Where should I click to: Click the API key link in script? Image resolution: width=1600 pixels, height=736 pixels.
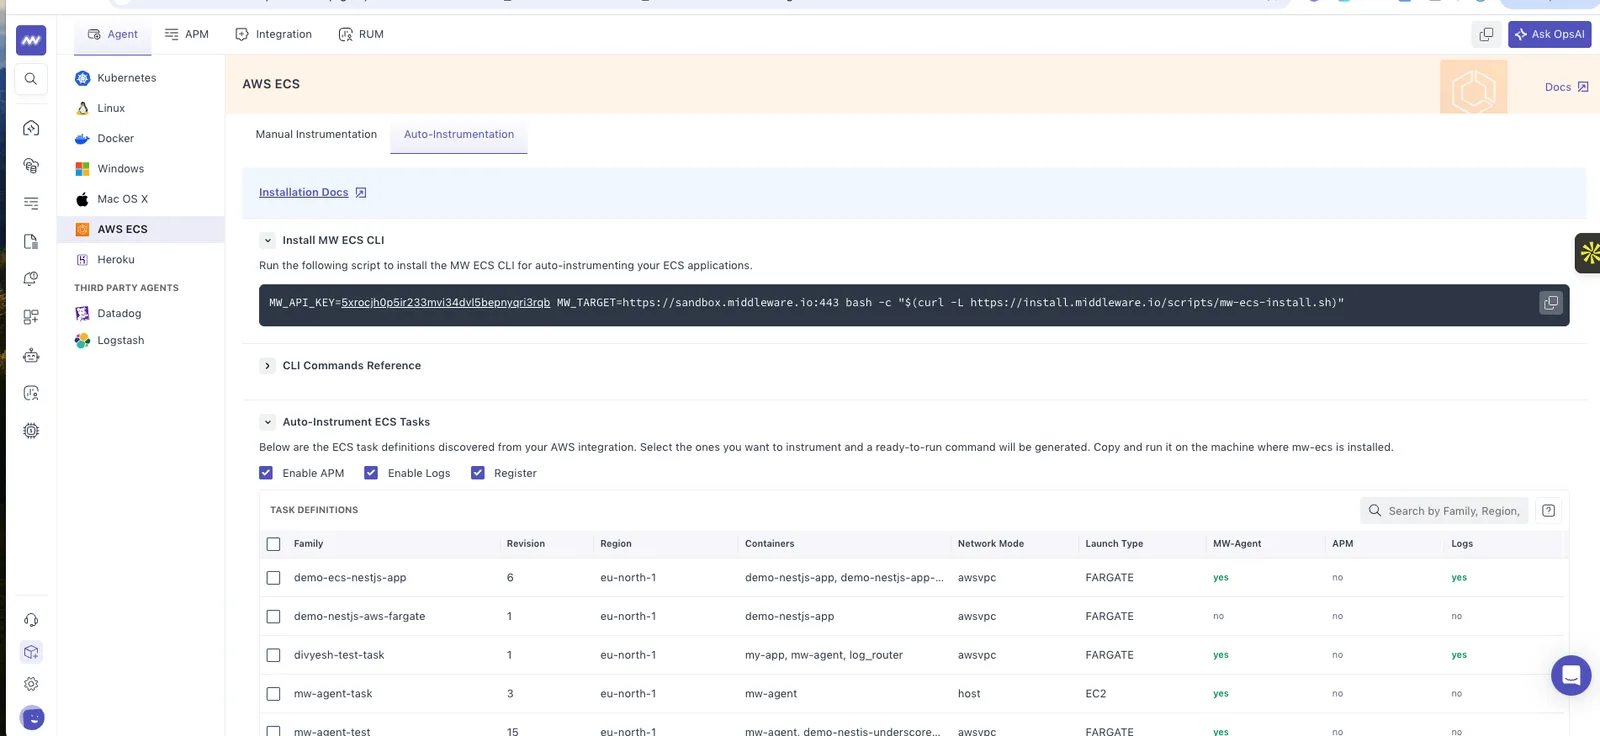(x=445, y=303)
